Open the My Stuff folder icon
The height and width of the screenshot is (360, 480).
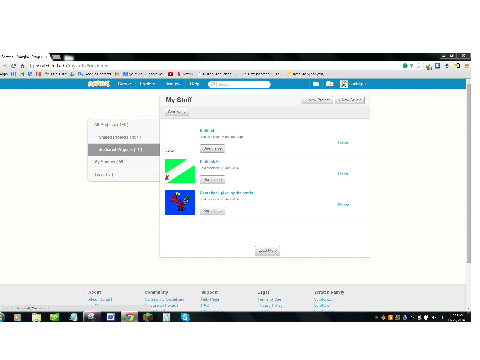[329, 84]
